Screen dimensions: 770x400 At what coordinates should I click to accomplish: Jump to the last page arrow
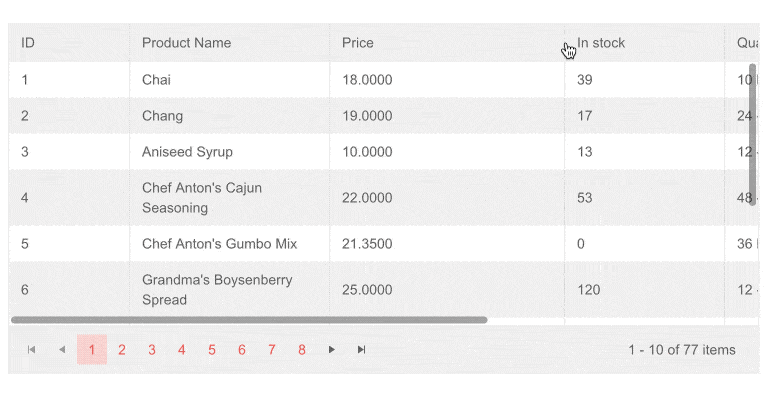(x=362, y=350)
